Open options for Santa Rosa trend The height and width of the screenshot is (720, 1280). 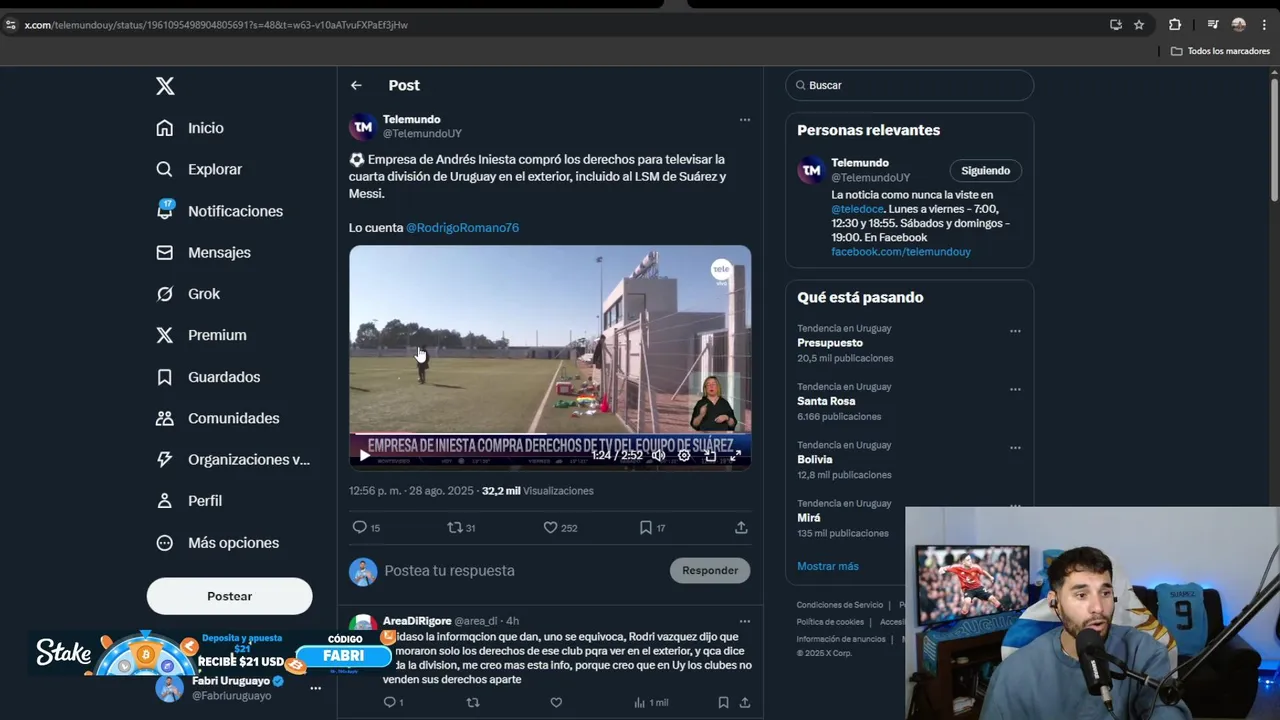pyautogui.click(x=1015, y=390)
